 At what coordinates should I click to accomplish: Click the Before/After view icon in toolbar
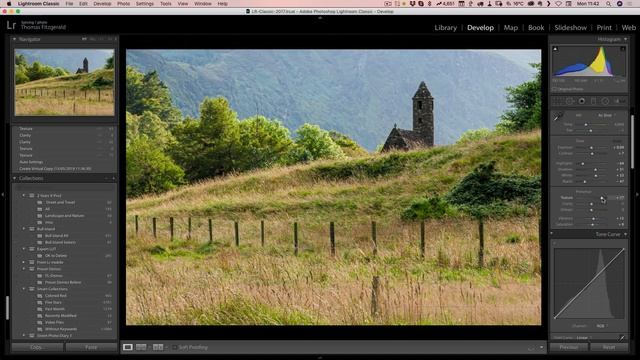click(x=158, y=347)
